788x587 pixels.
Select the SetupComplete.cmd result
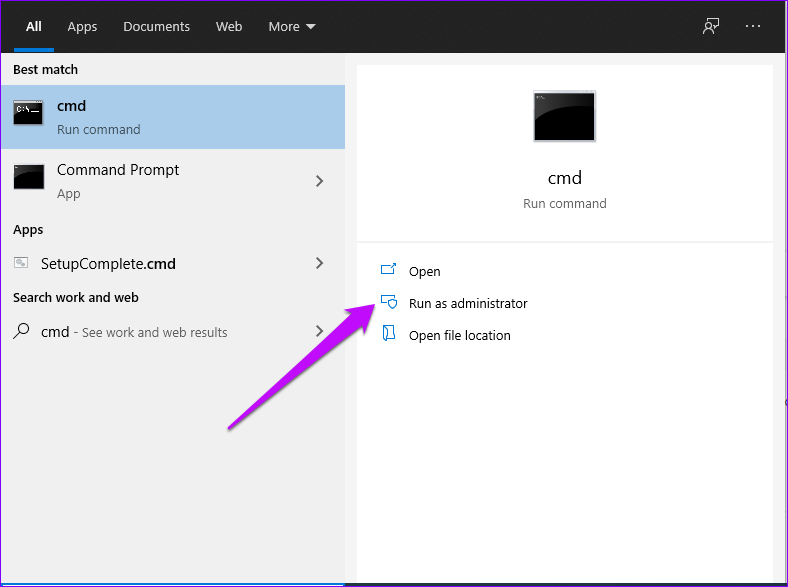point(173,263)
